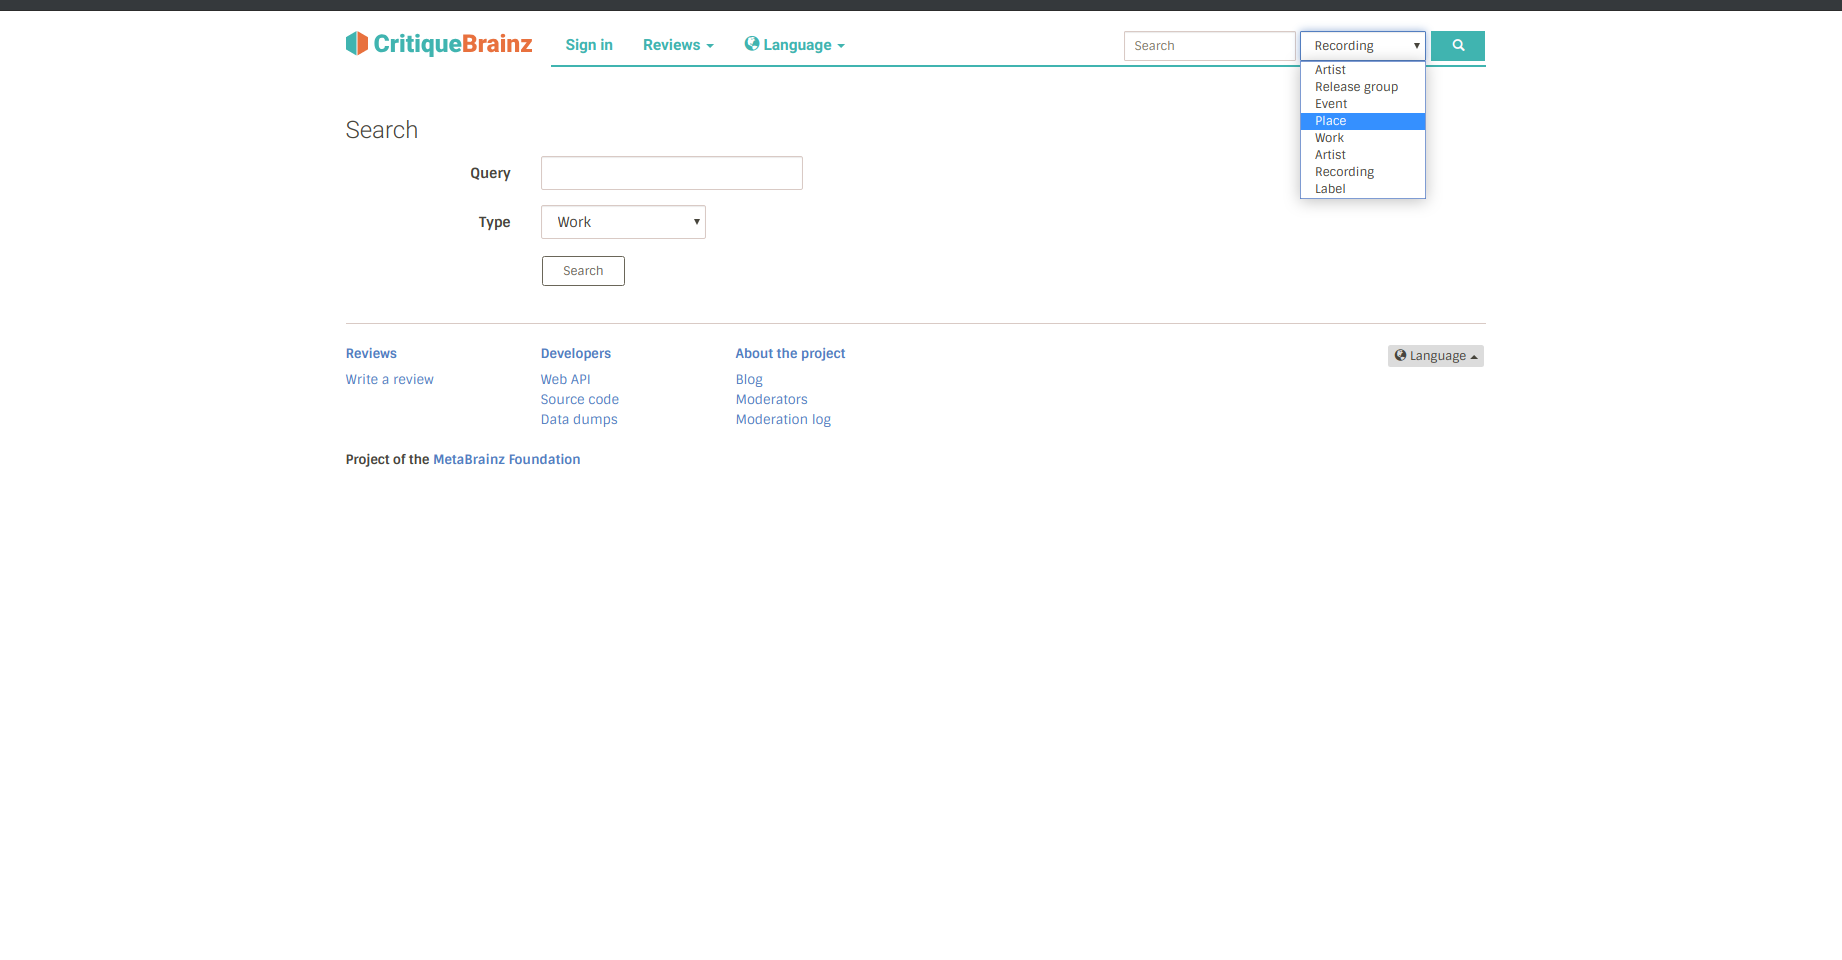
Task: Click the teal magnifier search button
Action: coord(1457,46)
